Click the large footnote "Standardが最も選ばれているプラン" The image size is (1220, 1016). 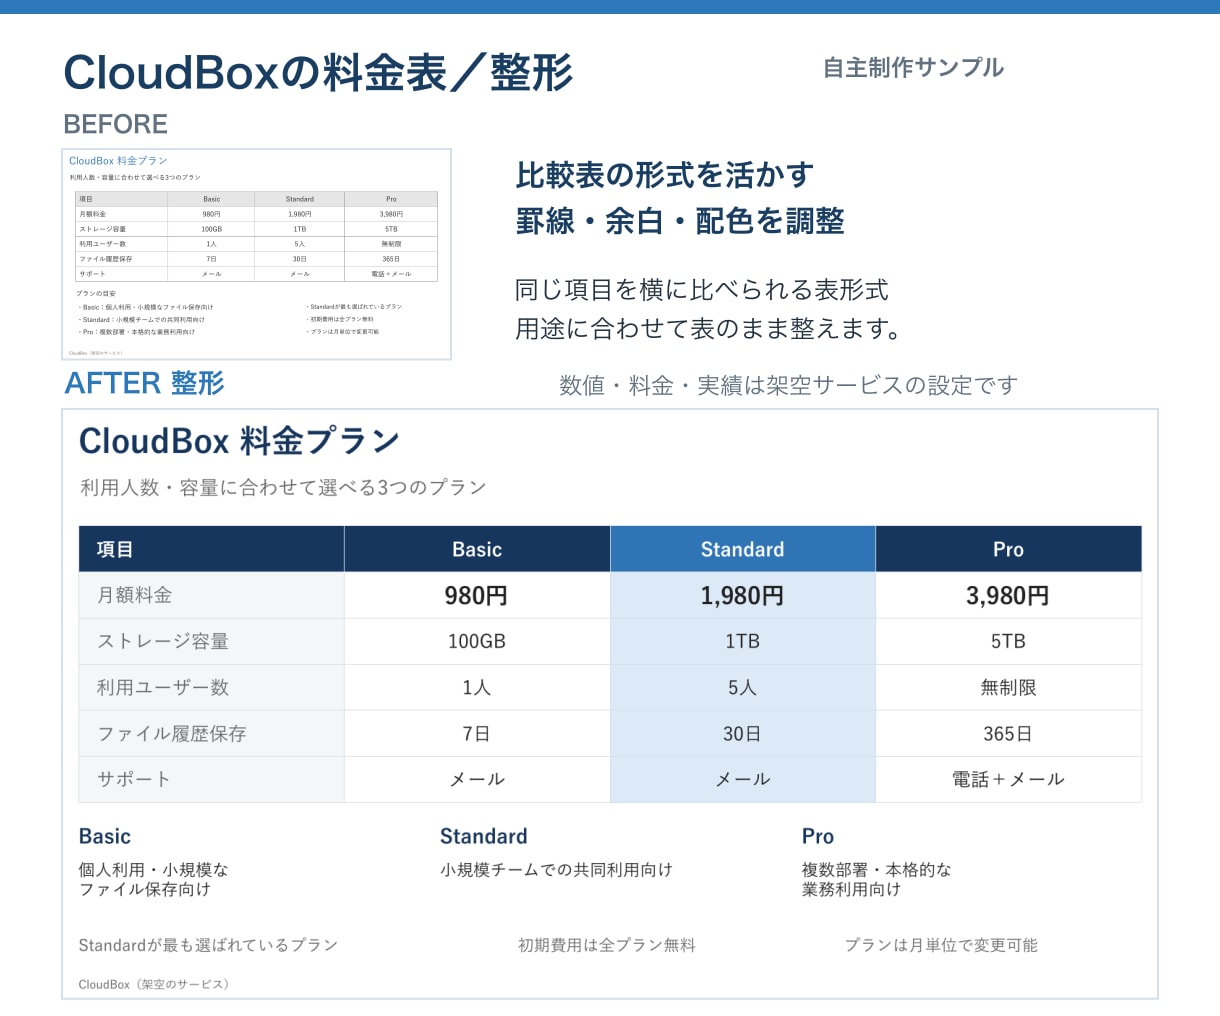(x=208, y=945)
